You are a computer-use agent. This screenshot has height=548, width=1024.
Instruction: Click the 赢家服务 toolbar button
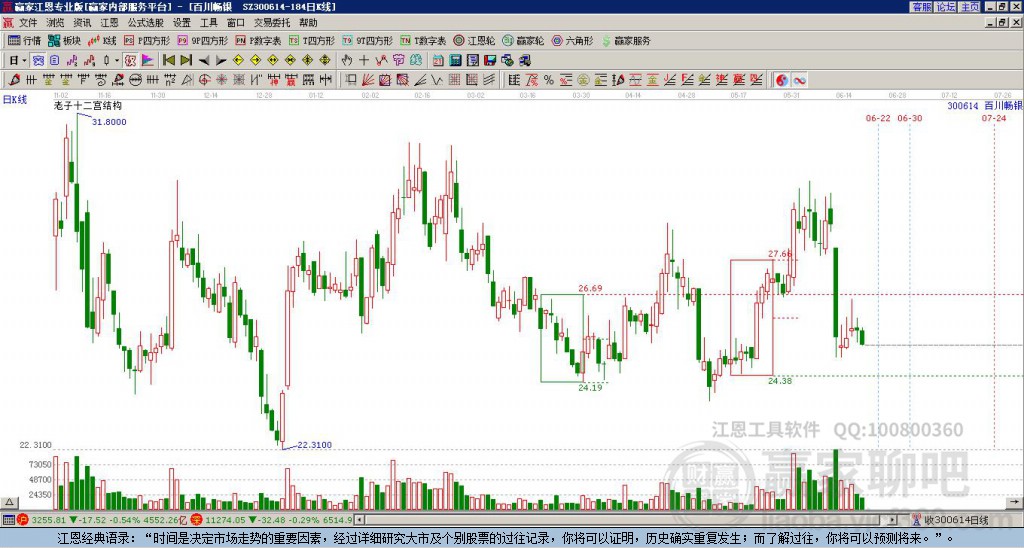pyautogui.click(x=626, y=40)
